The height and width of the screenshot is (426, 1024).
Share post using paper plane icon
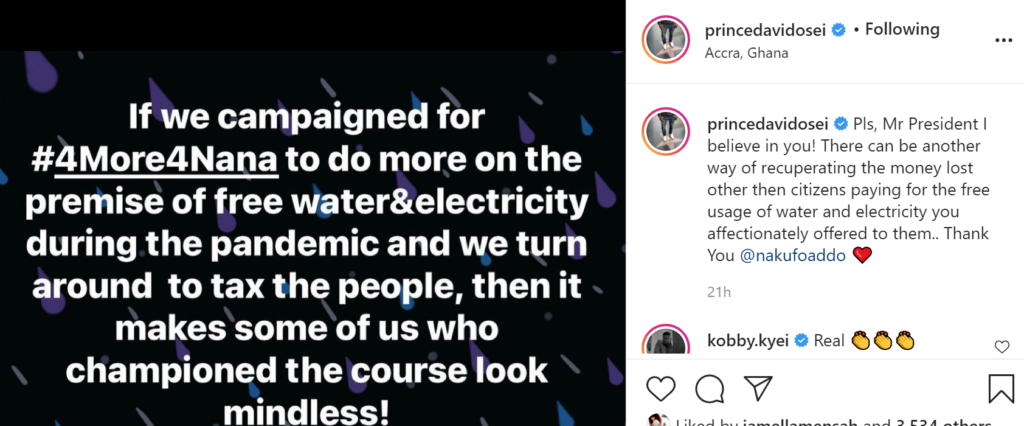coord(758,389)
